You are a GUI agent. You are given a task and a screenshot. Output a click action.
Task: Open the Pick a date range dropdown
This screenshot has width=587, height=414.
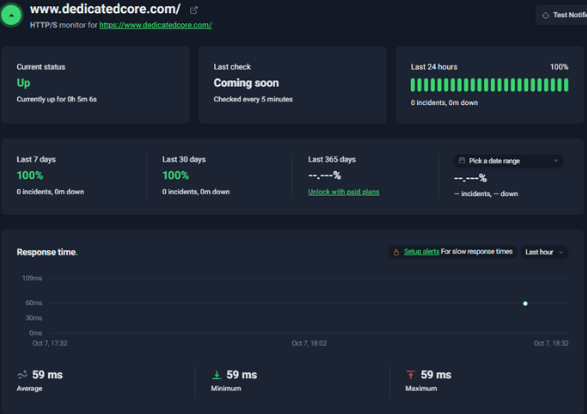pyautogui.click(x=508, y=161)
